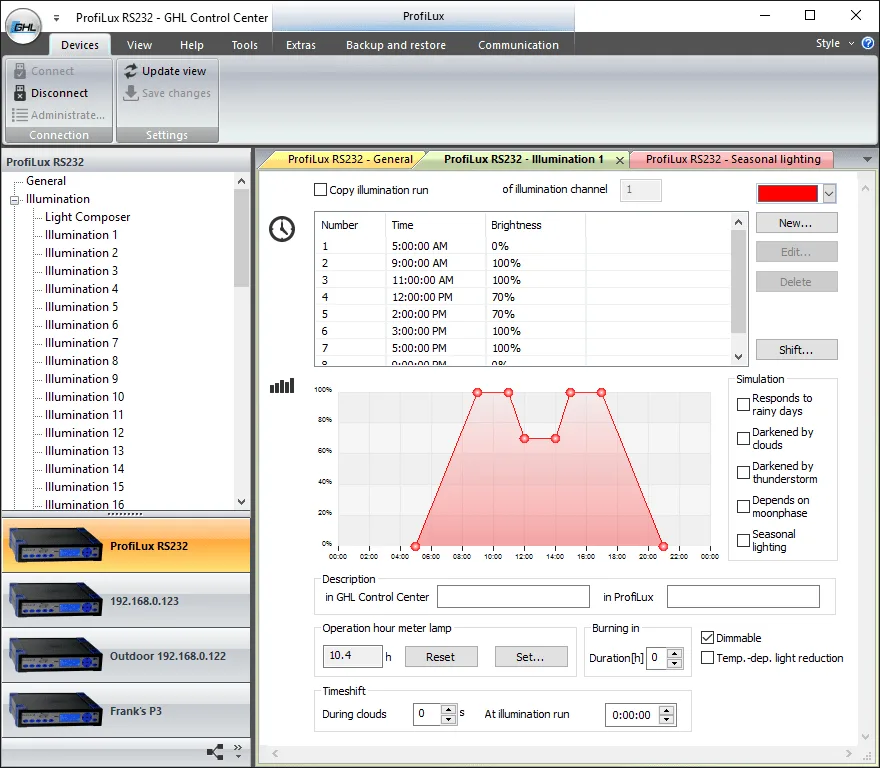Click the clock icon beside the illumination table
Viewport: 880px width, 768px height.
282,229
